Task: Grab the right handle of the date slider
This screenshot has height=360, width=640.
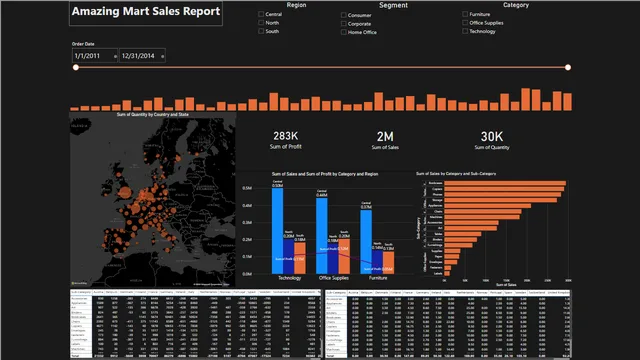Action: (568, 67)
